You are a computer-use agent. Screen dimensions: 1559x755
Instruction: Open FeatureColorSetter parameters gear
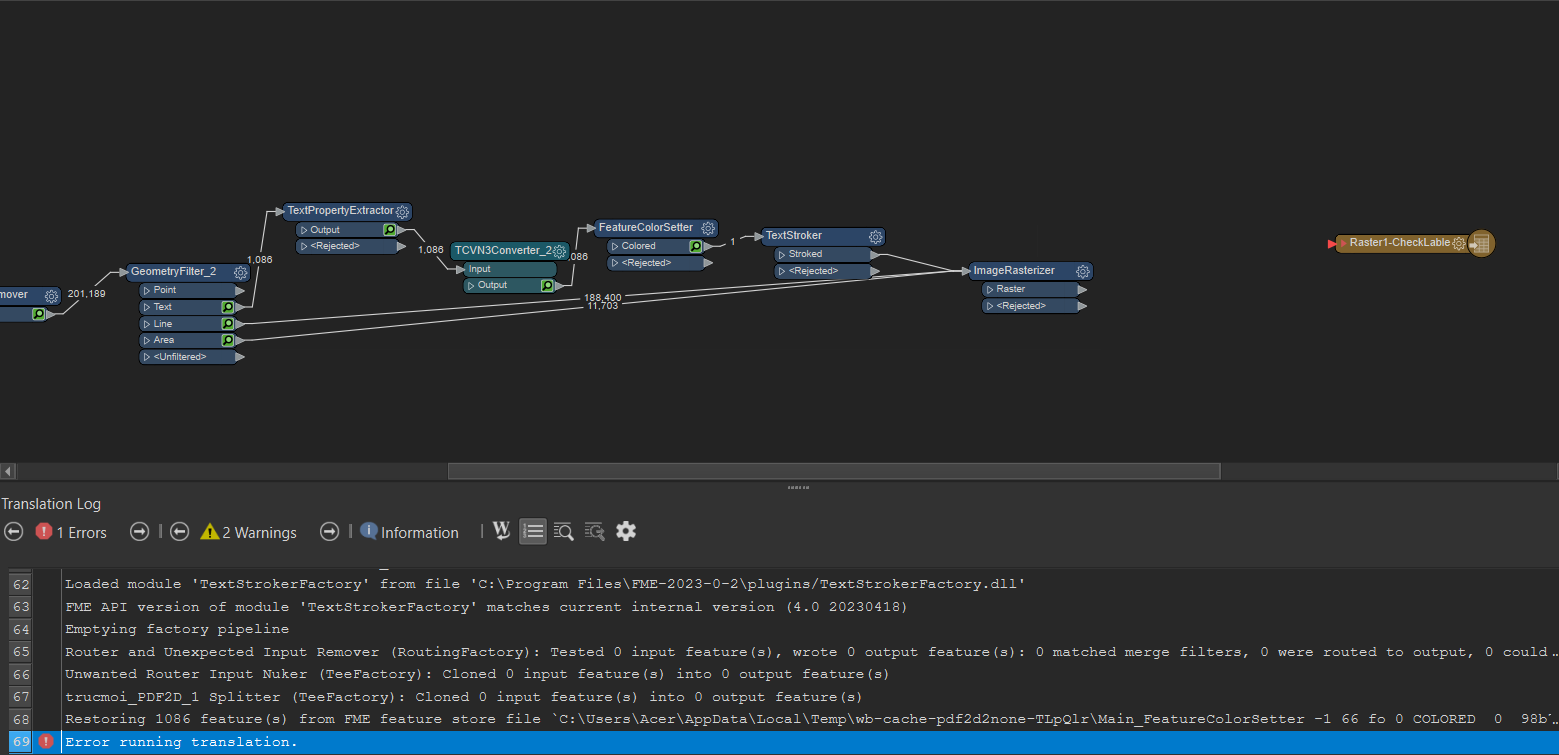[708, 228]
